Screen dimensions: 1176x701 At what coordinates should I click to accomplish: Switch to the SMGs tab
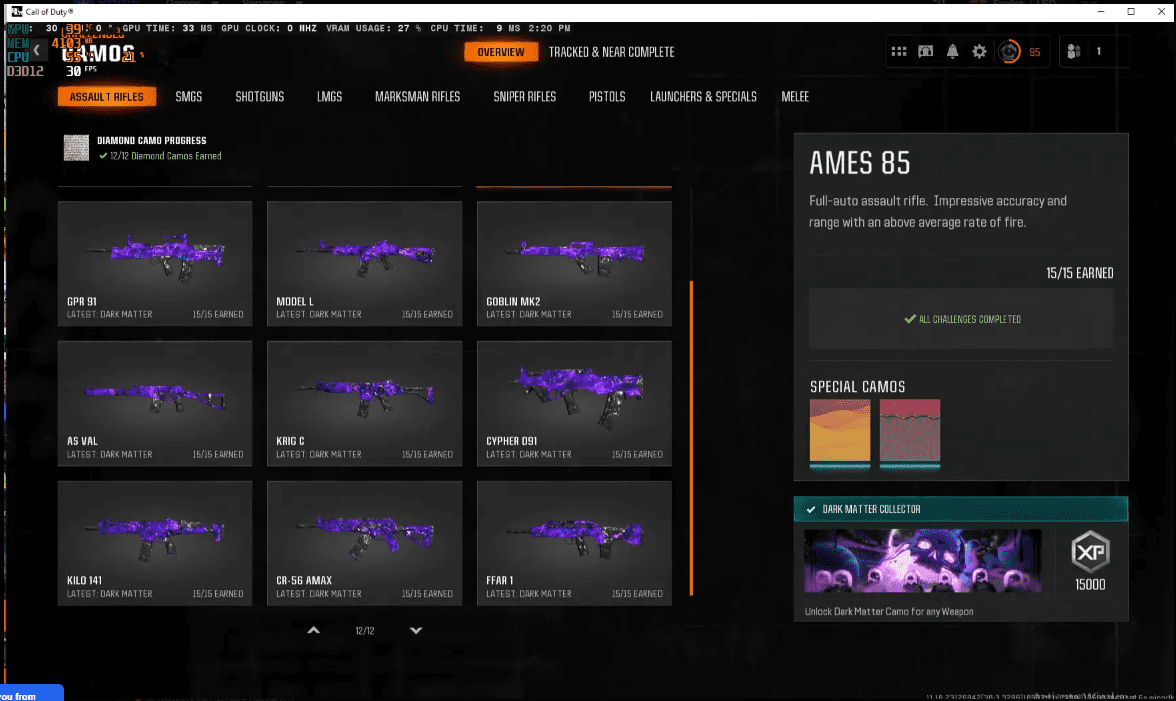tap(188, 97)
